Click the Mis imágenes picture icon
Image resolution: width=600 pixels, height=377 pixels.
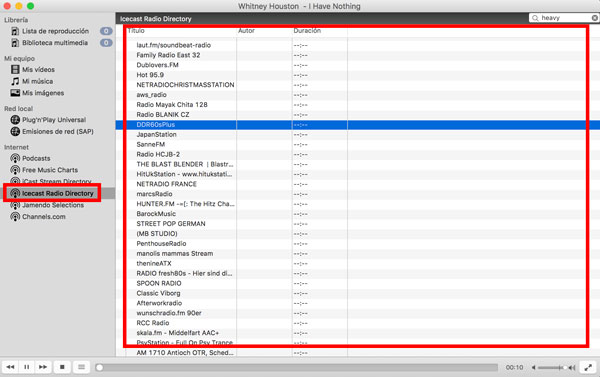[x=15, y=93]
